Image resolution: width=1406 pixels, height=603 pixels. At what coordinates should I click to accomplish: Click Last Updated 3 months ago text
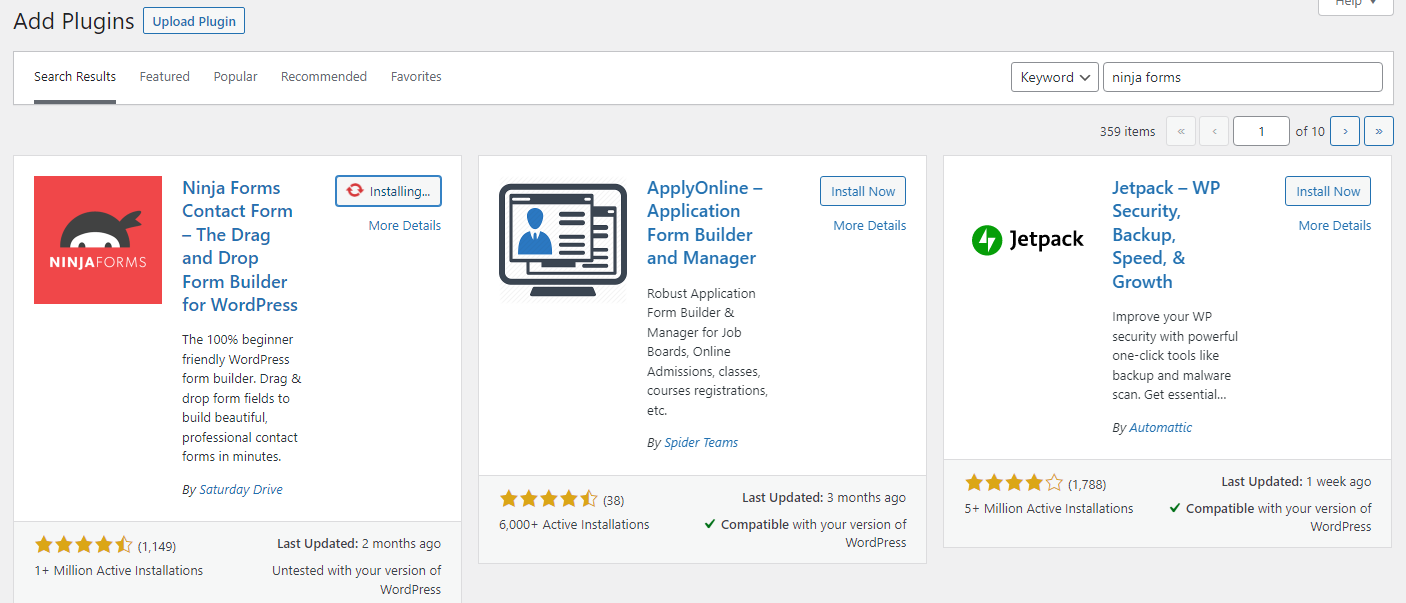[824, 497]
